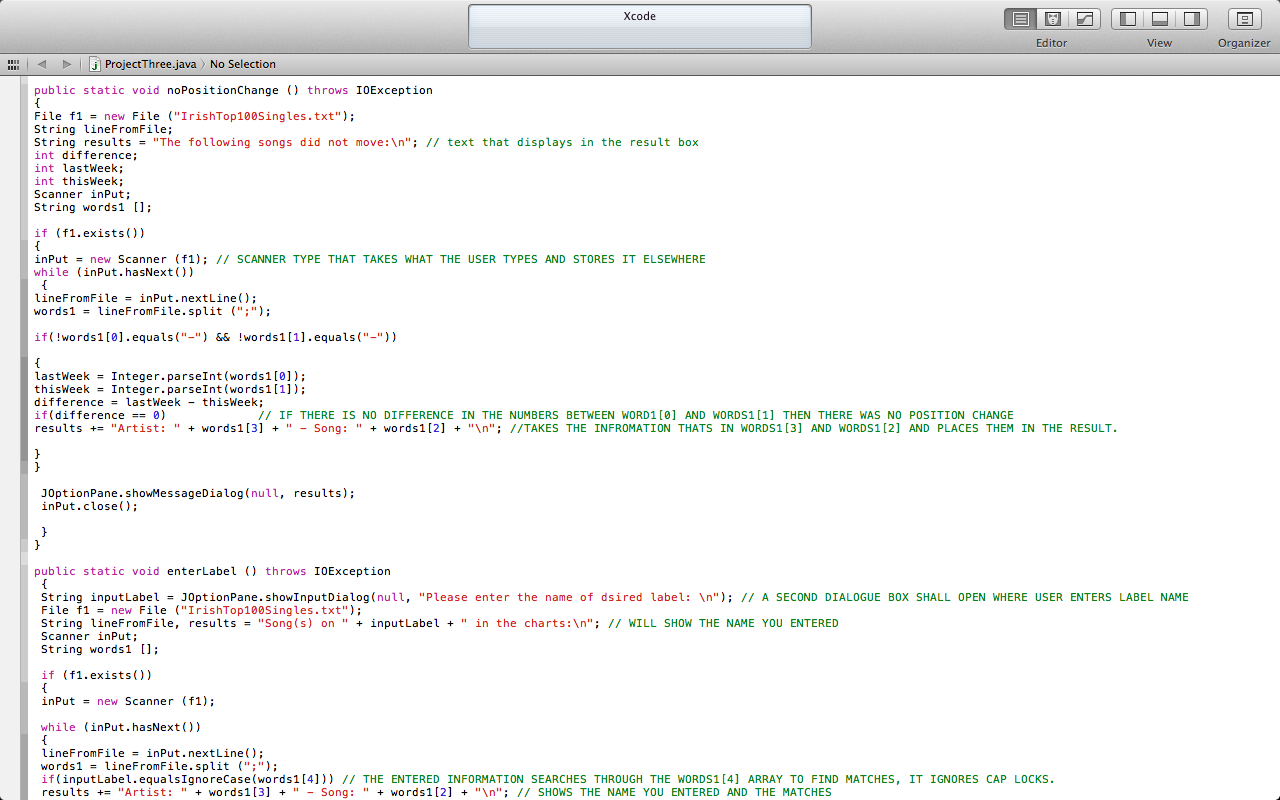Toggle the bottom Debug area
Image resolution: width=1280 pixels, height=800 pixels.
pos(1160,19)
